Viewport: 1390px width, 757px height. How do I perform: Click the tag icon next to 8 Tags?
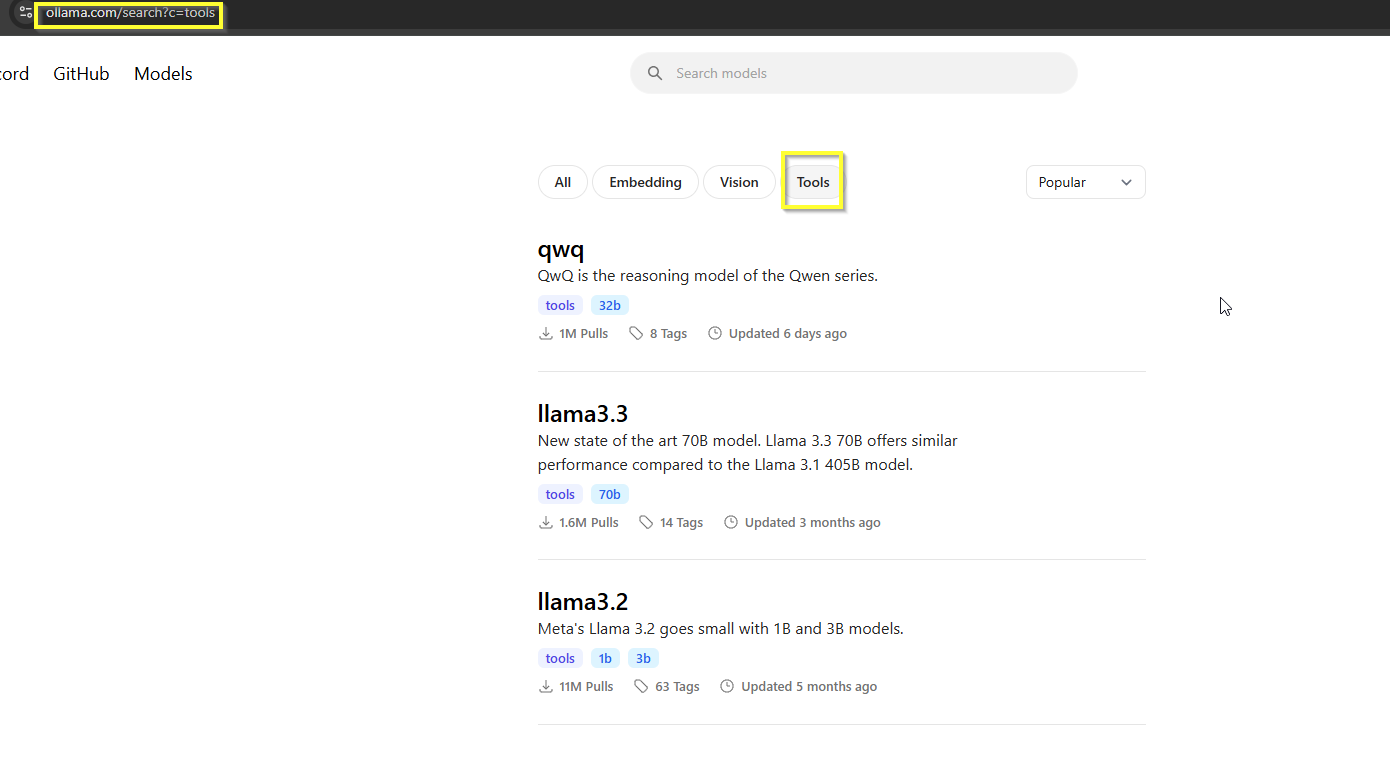tap(636, 334)
